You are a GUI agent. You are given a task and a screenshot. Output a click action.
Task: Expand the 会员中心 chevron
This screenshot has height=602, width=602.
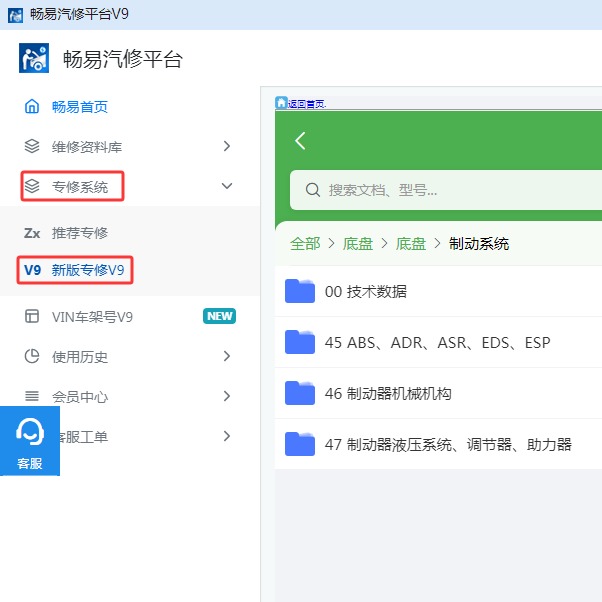point(227,396)
